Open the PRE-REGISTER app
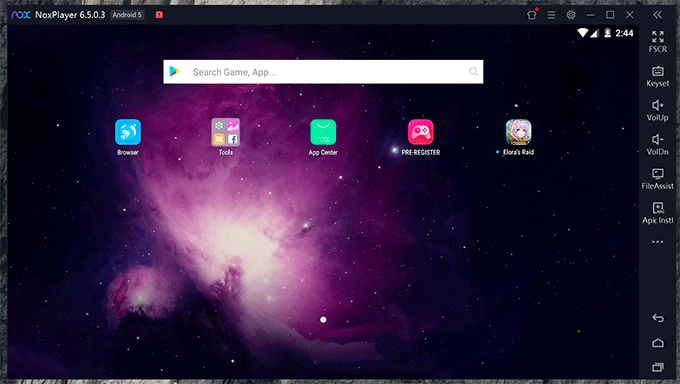This screenshot has width=680, height=384. (x=421, y=132)
